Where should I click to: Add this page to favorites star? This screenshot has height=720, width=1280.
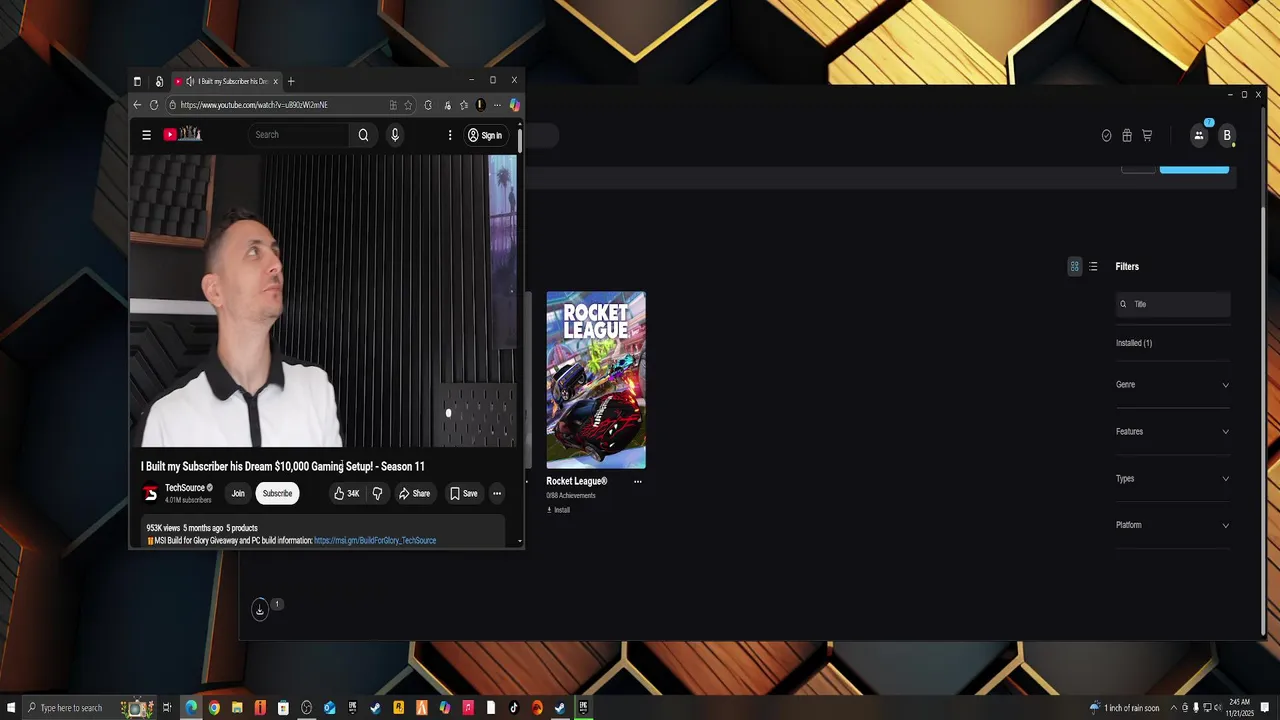408,105
